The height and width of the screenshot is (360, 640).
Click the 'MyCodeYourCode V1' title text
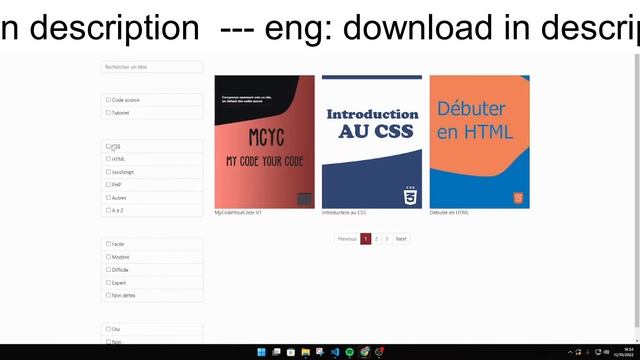tap(238, 213)
